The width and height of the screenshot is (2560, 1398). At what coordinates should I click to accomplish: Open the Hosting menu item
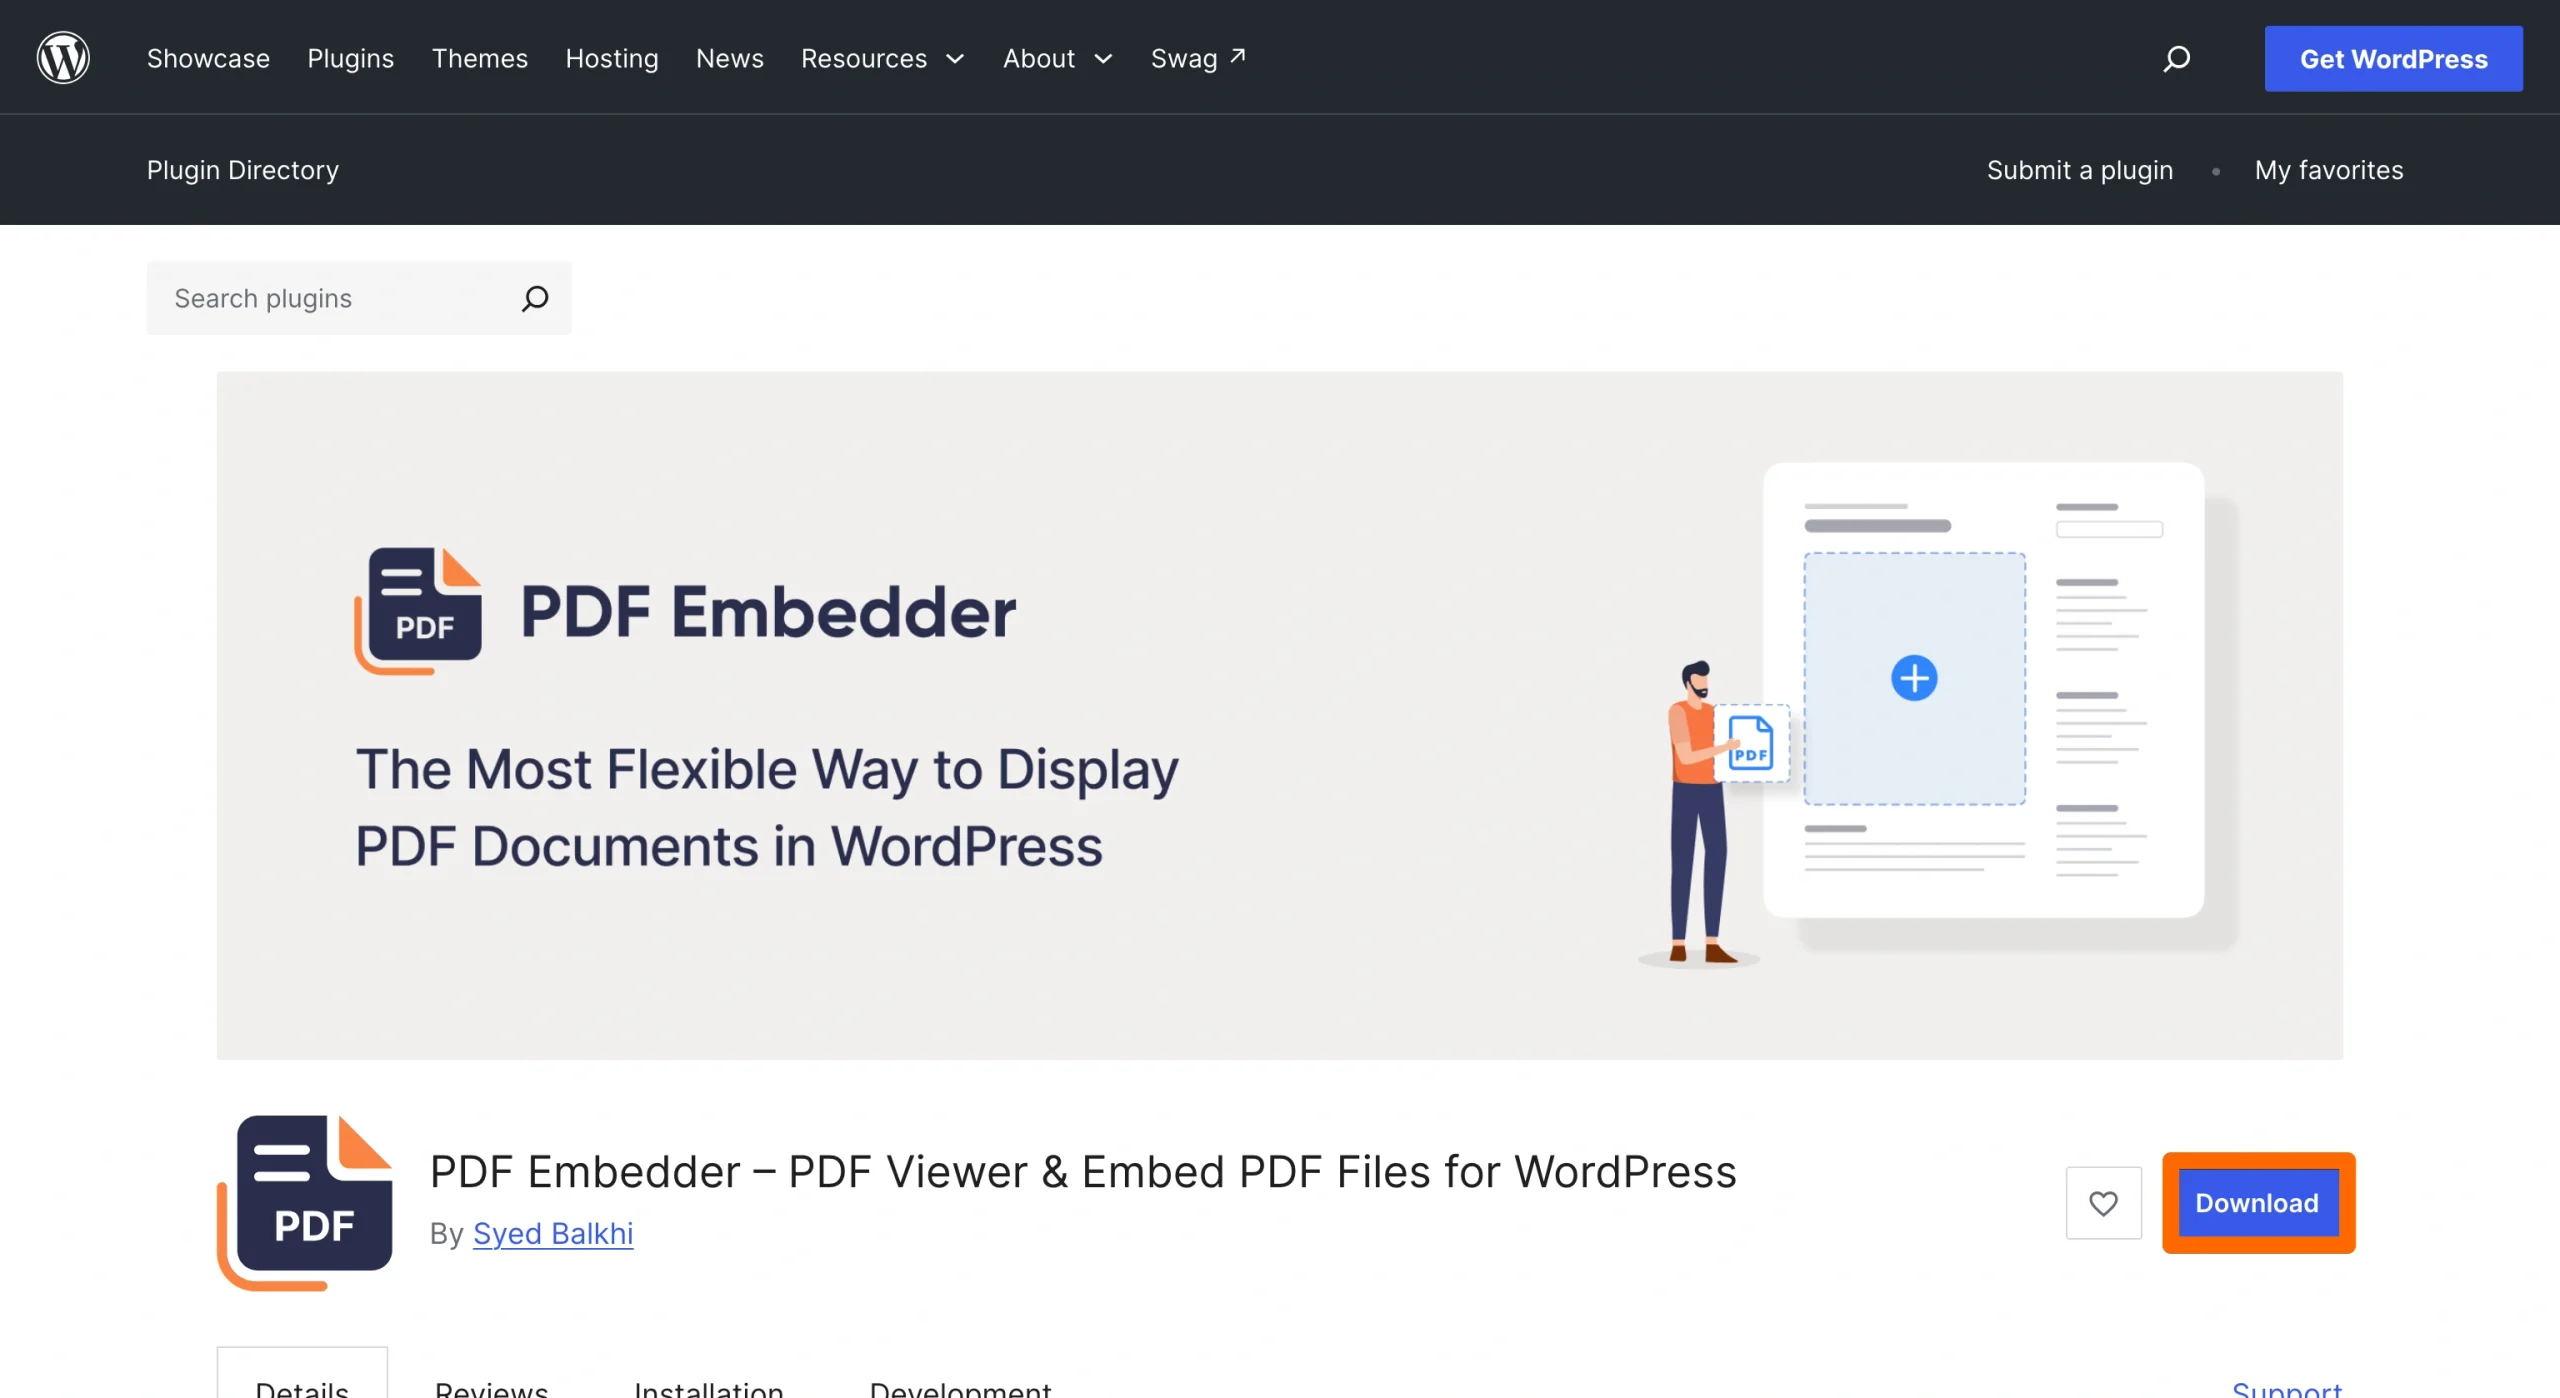coord(612,59)
